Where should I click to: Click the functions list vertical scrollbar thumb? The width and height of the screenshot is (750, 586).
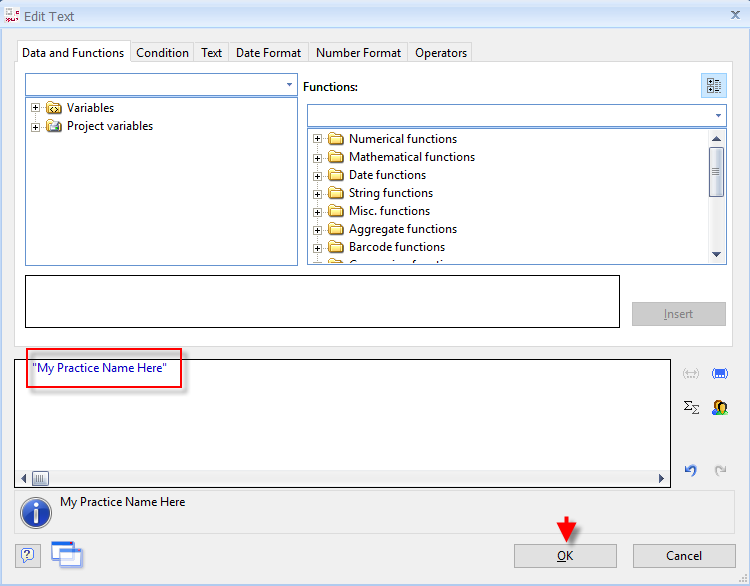(716, 171)
